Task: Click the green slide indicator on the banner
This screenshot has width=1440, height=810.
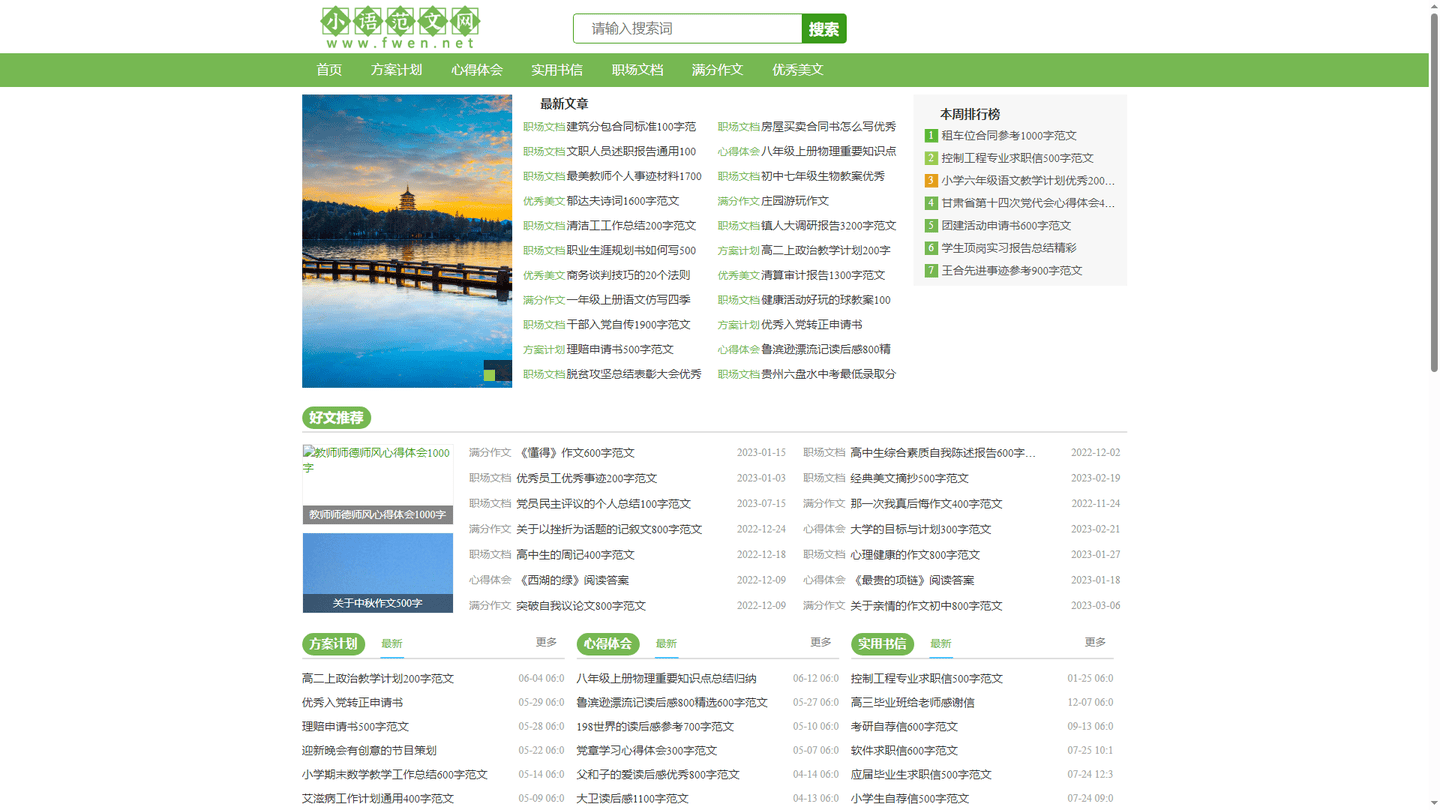Action: pos(490,375)
